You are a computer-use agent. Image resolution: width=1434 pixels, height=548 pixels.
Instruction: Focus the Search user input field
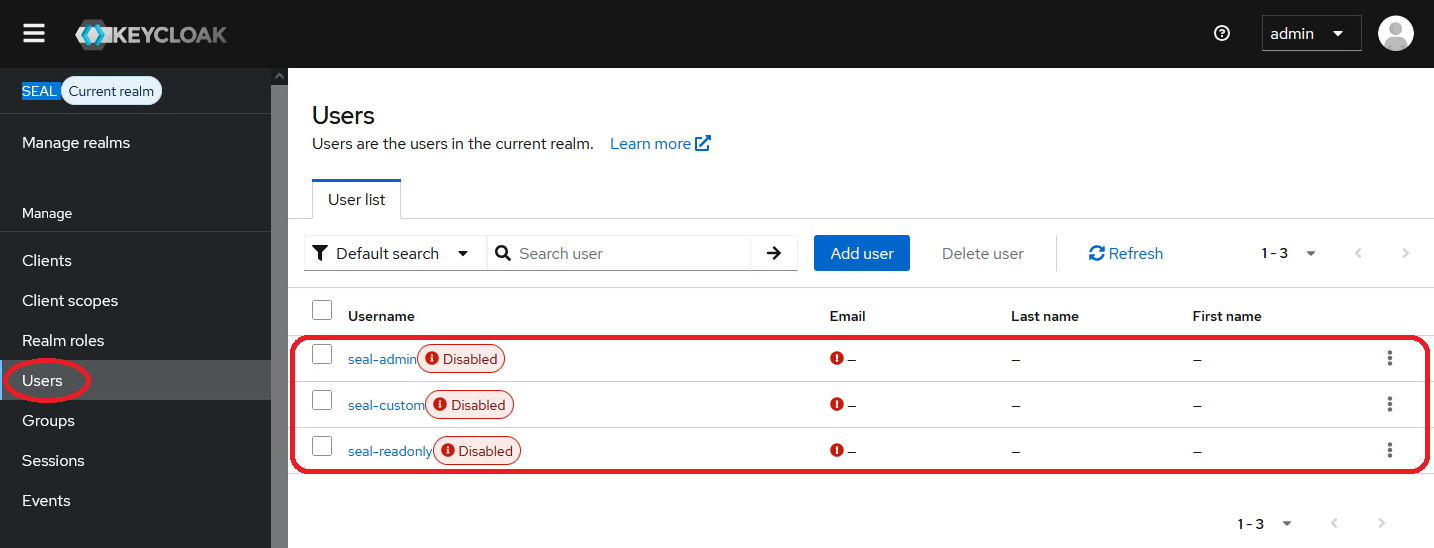[x=630, y=253]
